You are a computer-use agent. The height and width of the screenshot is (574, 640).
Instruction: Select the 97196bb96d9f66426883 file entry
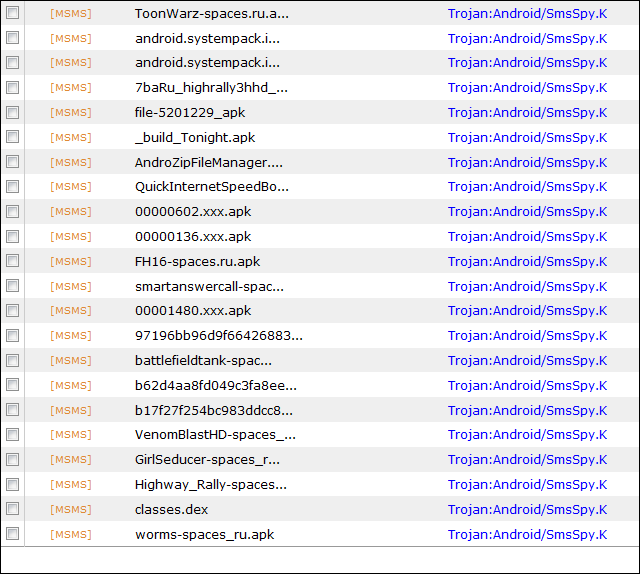[218, 336]
